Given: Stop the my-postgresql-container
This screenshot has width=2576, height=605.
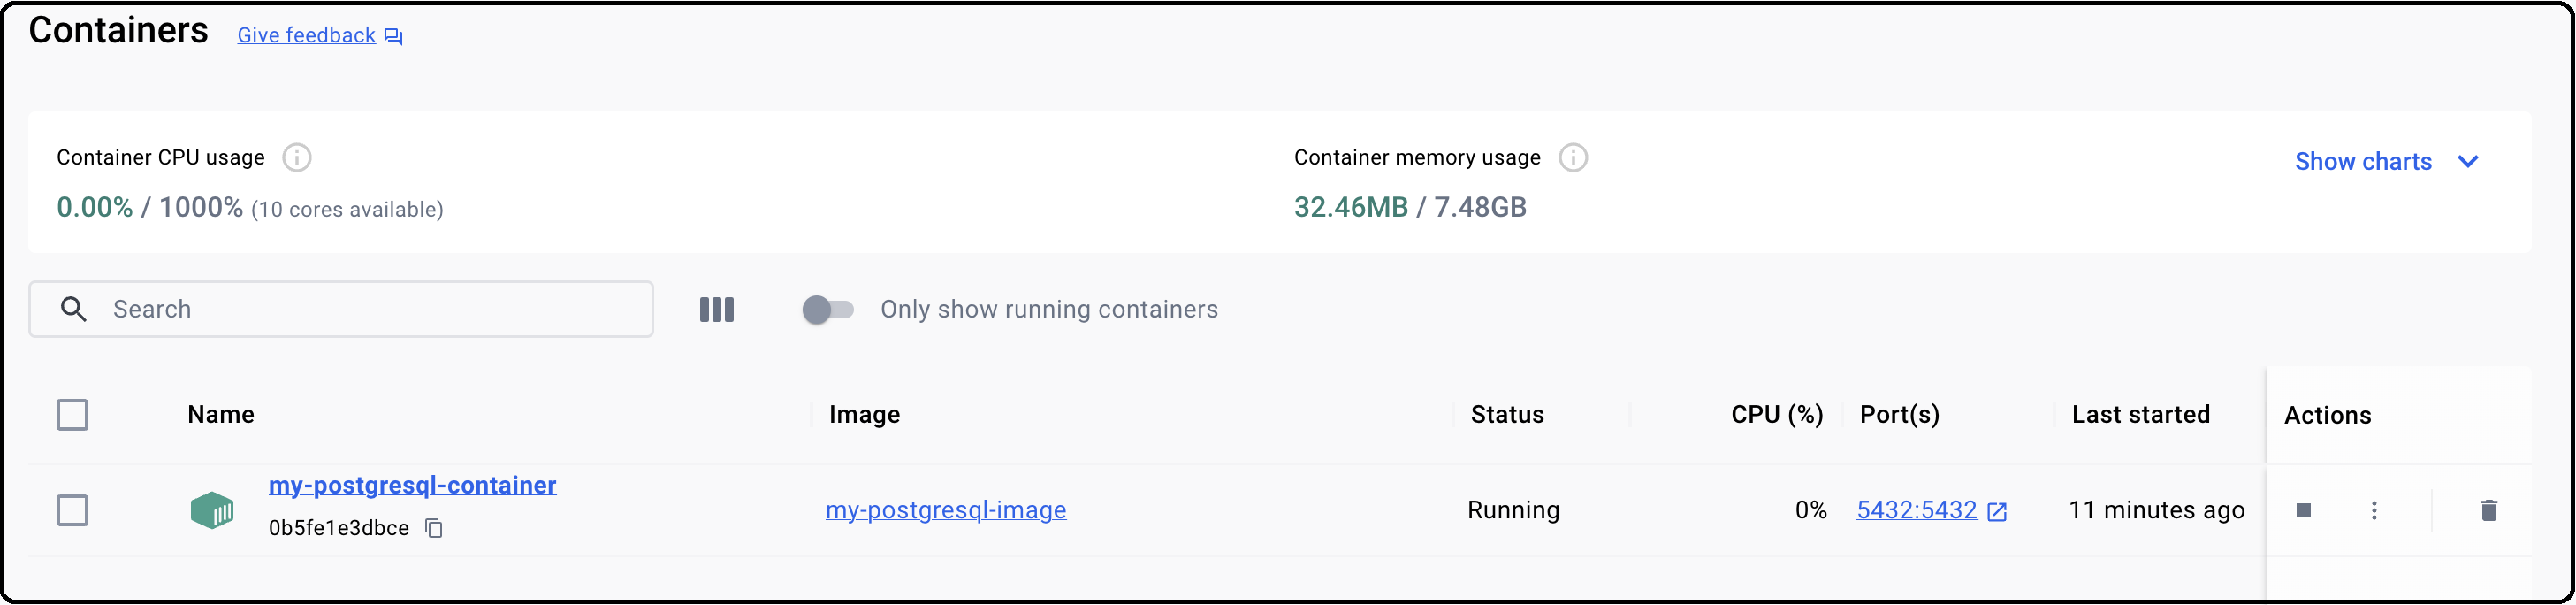Looking at the screenshot, I should (2303, 511).
